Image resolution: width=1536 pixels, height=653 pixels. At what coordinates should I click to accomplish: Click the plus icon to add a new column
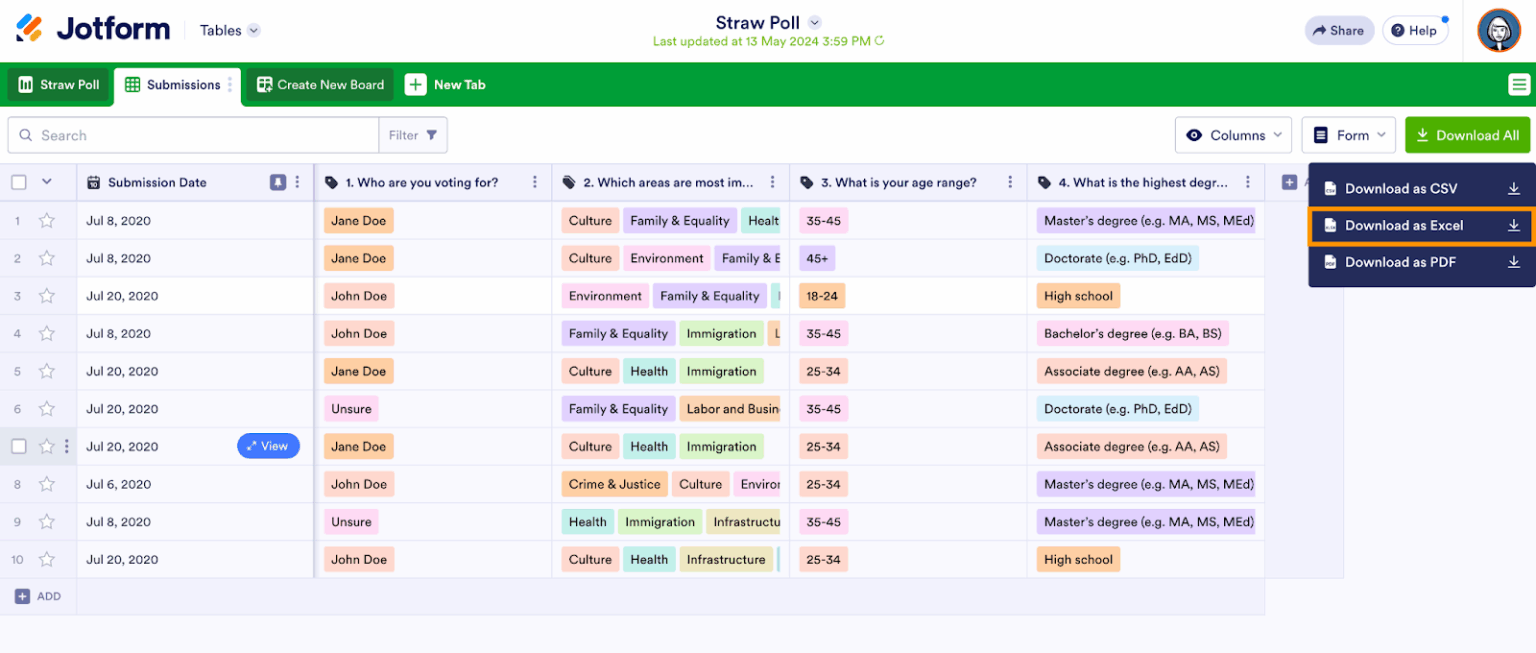point(1288,182)
